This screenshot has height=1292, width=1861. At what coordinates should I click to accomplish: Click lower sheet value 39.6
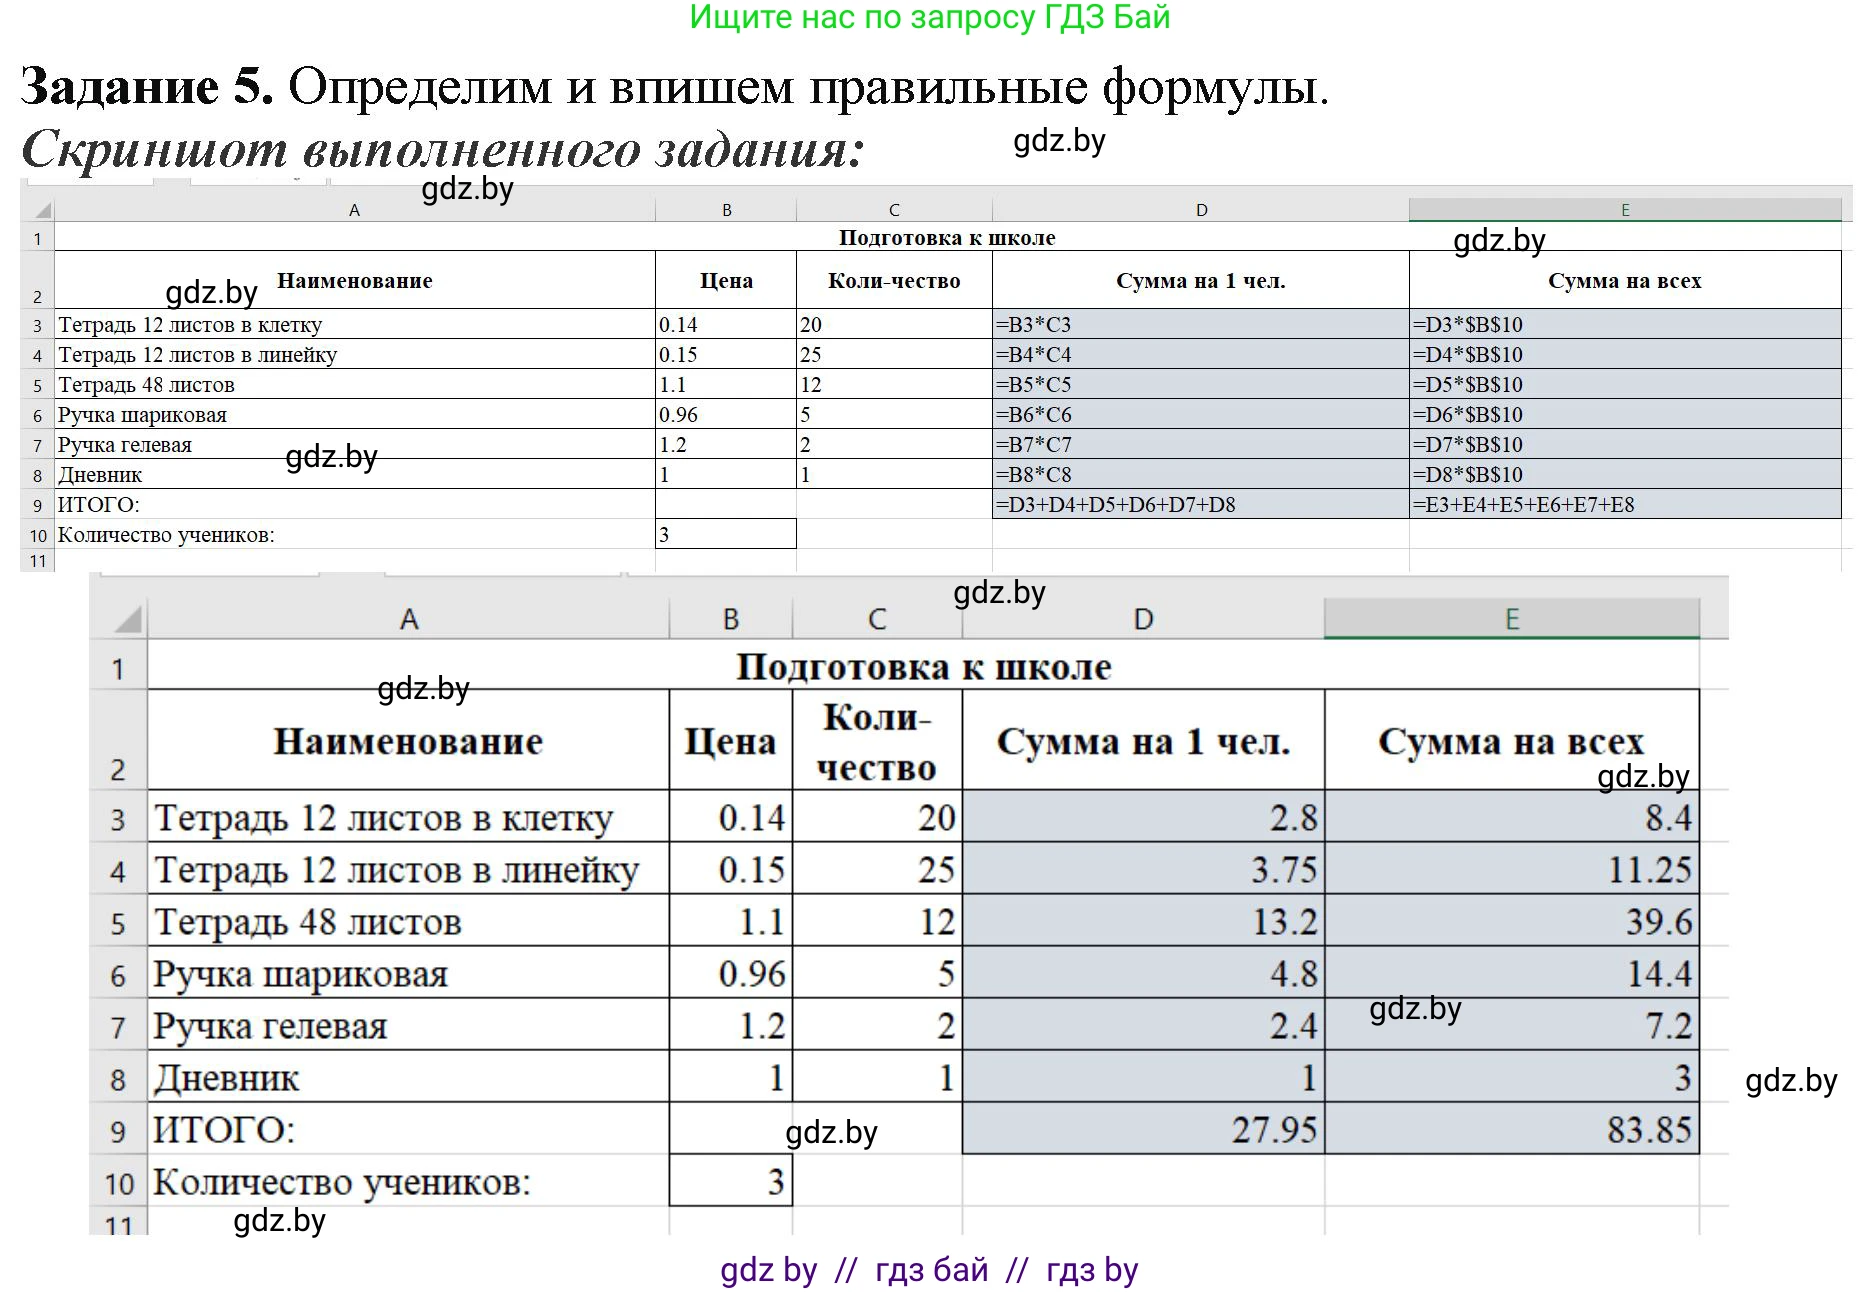[x=1511, y=921]
